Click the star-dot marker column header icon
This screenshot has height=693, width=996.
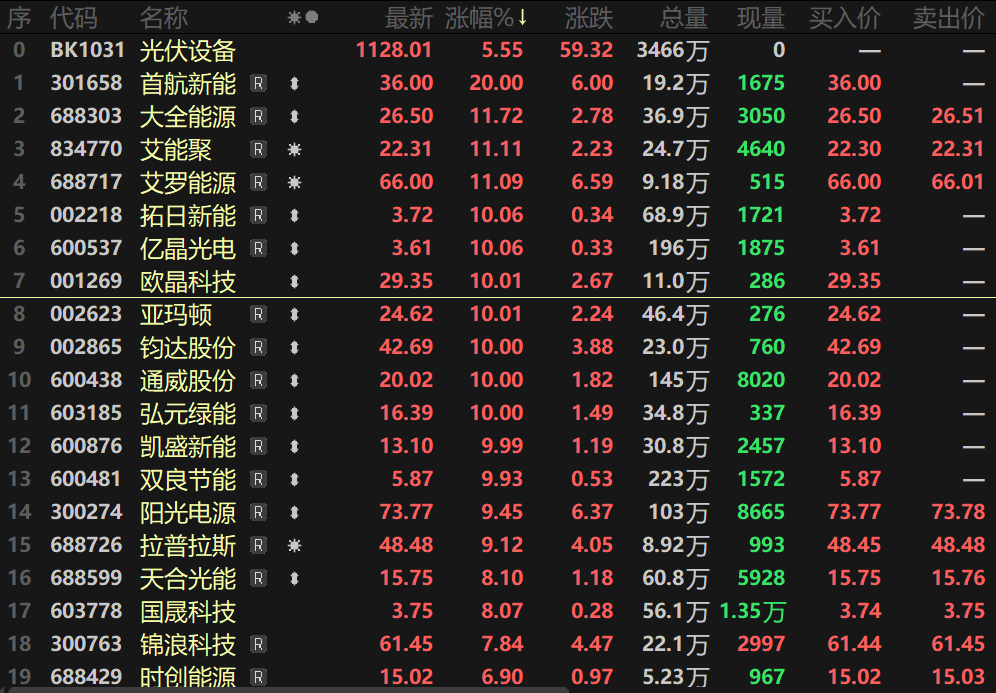coord(302,17)
